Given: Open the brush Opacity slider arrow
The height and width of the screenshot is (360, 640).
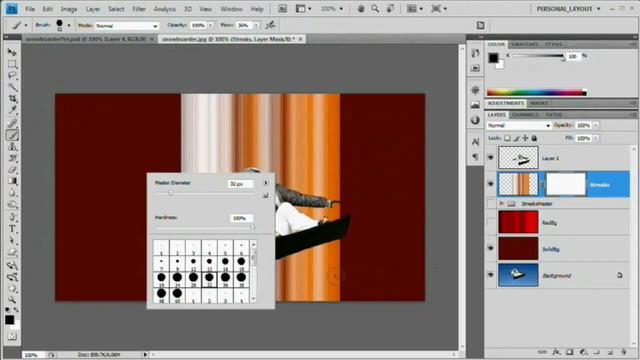Looking at the screenshot, I should click(x=211, y=25).
